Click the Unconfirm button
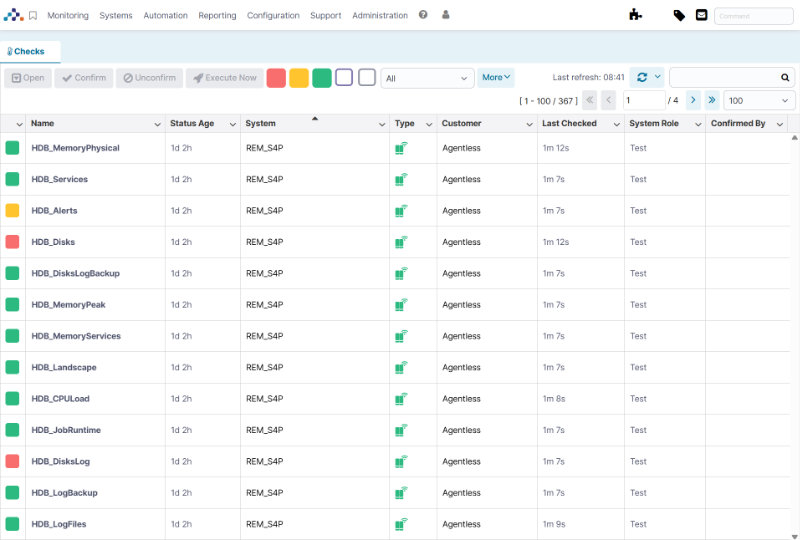 pyautogui.click(x=149, y=78)
